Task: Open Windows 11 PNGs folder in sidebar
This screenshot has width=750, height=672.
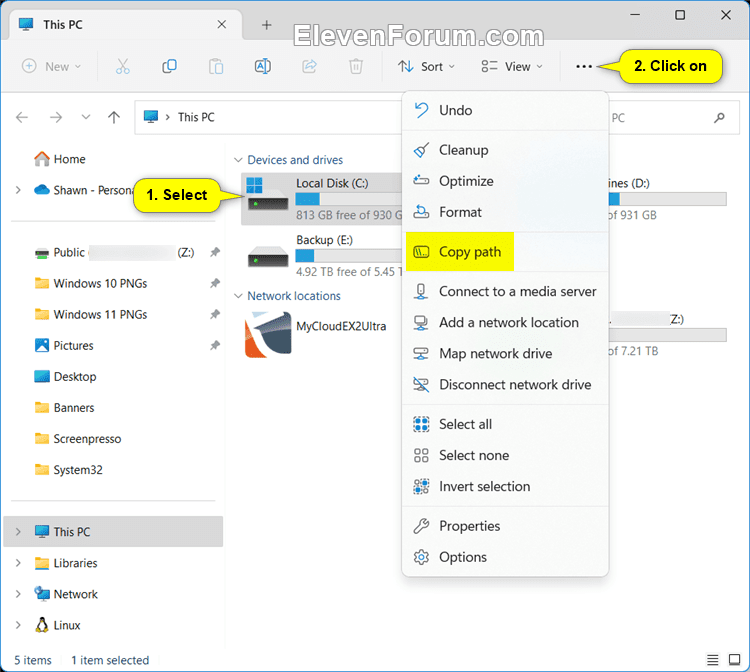Action: [91, 314]
